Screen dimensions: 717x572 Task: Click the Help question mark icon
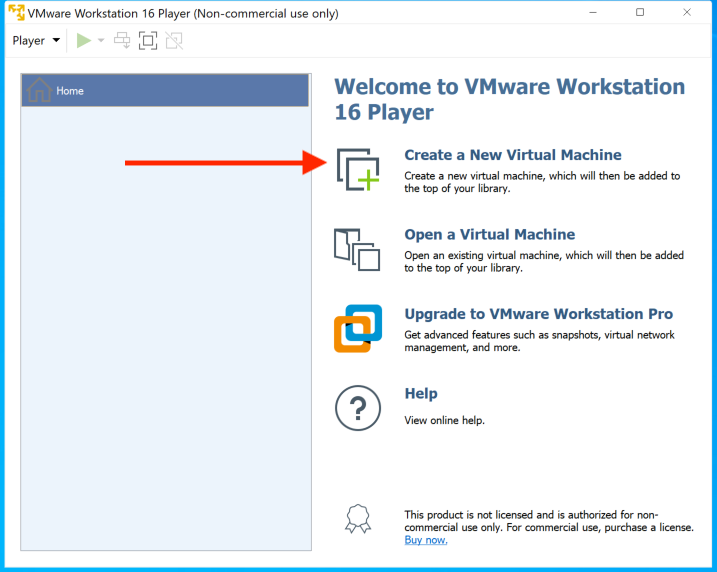click(357, 408)
